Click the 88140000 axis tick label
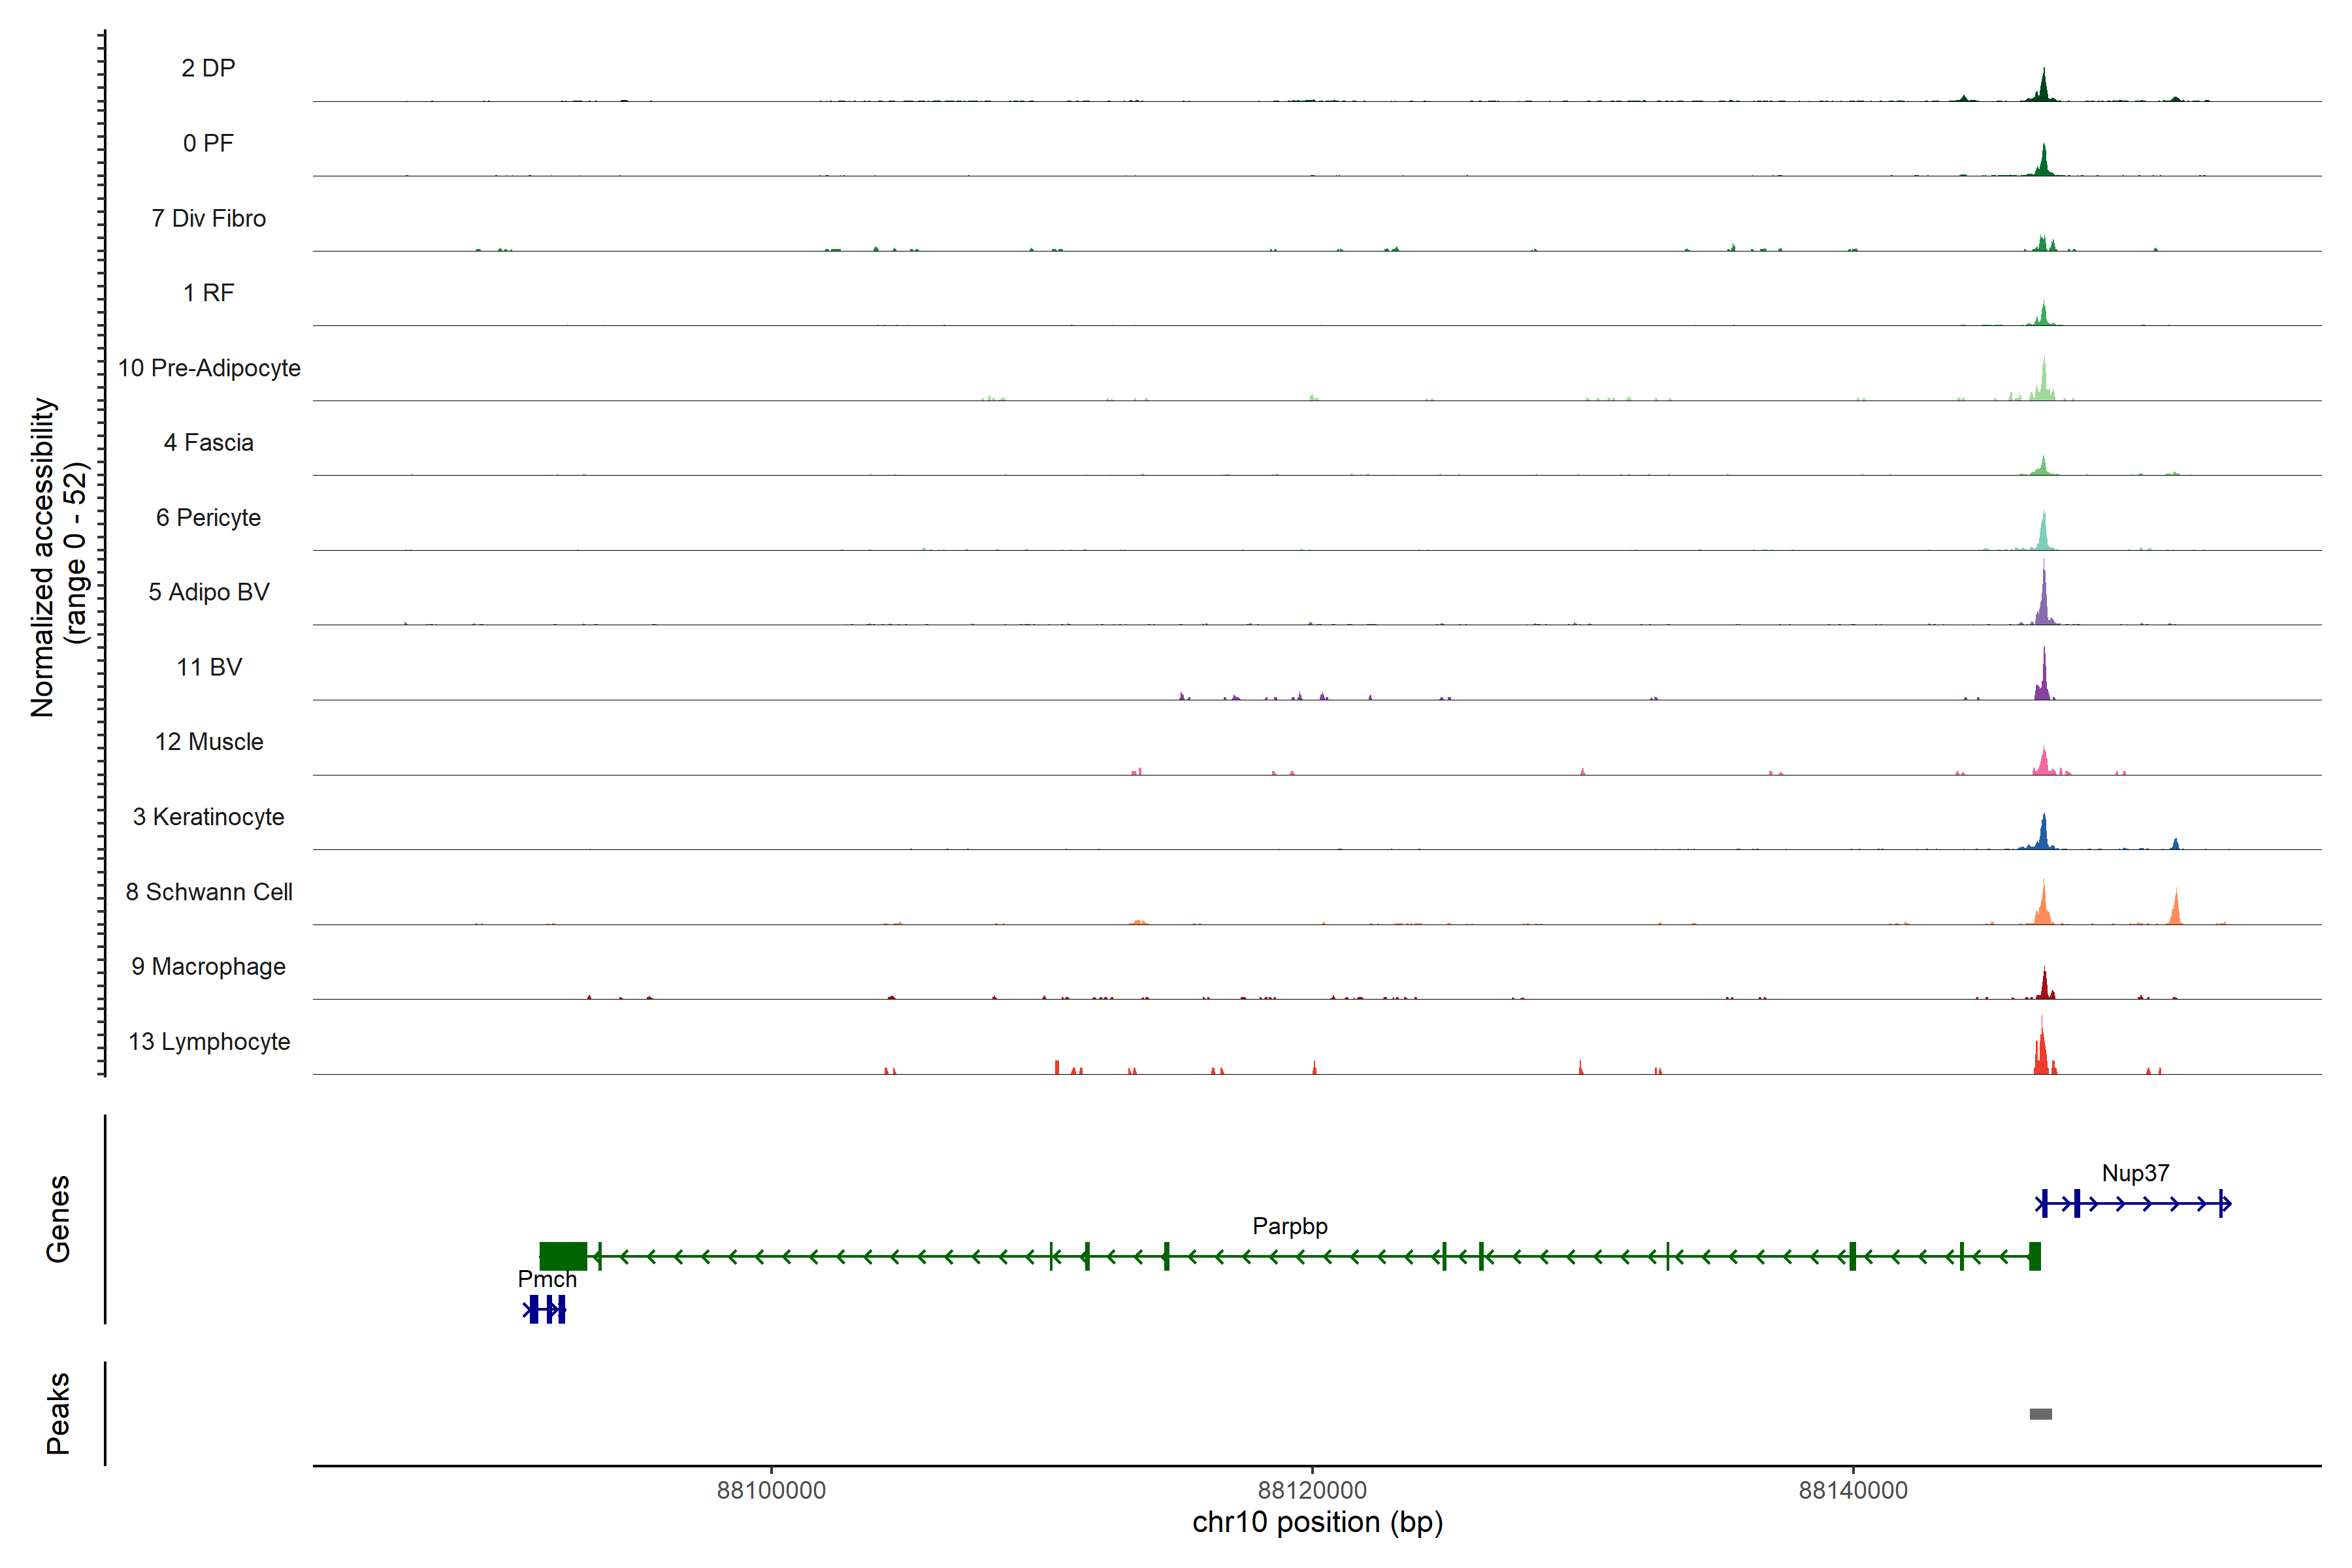This screenshot has height=1568, width=2352. pos(1853,1490)
